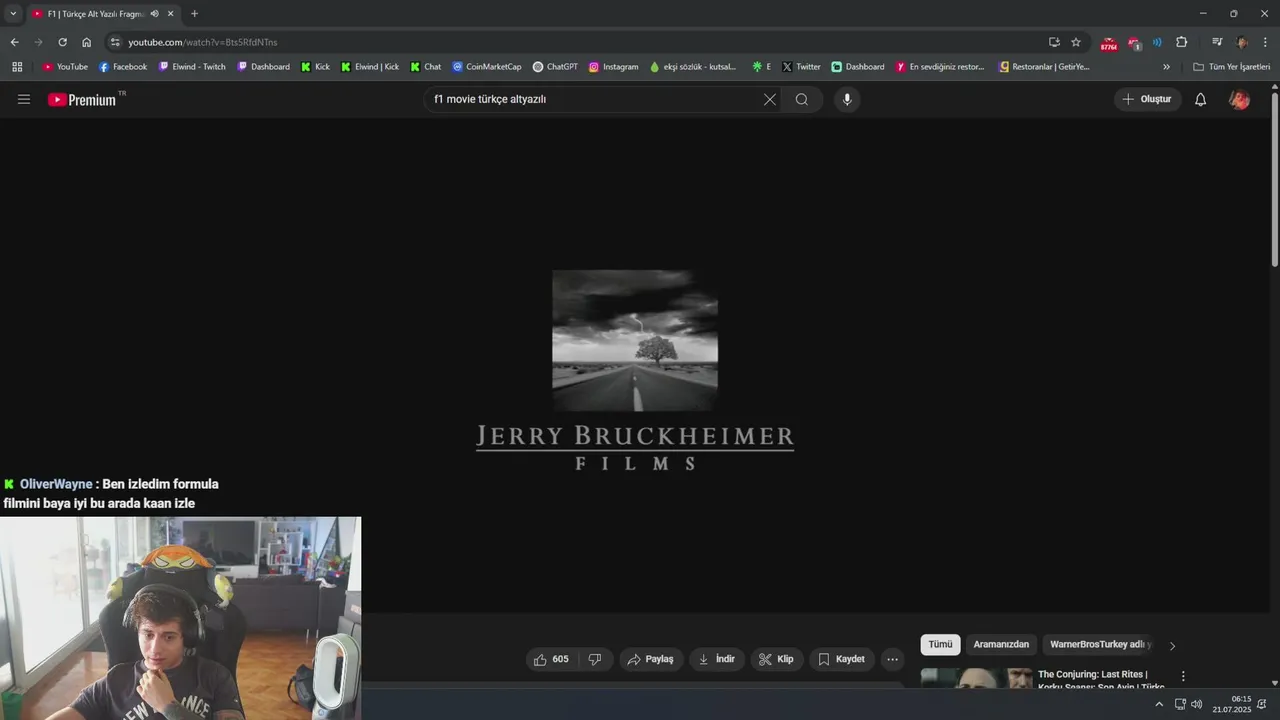This screenshot has width=1280, height=720.
Task: Open the apps grid in bookmarks bar
Action: click(x=17, y=67)
